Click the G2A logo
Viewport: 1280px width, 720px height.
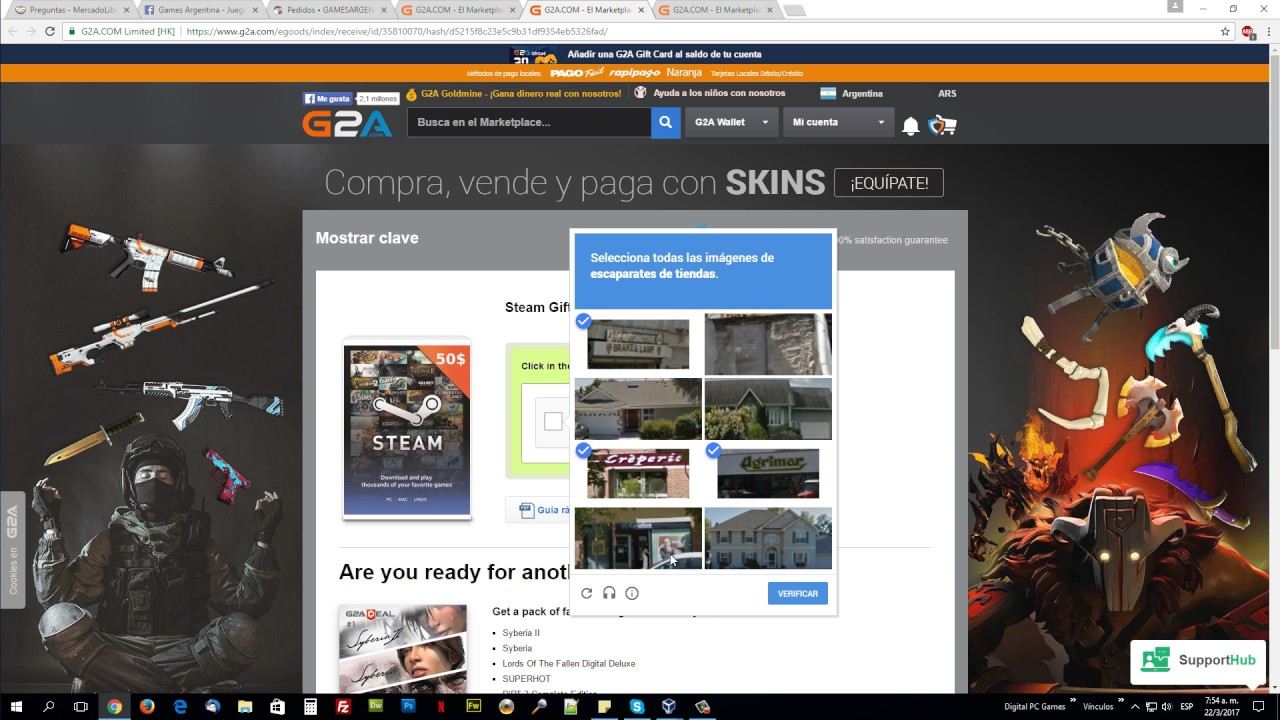coord(347,124)
